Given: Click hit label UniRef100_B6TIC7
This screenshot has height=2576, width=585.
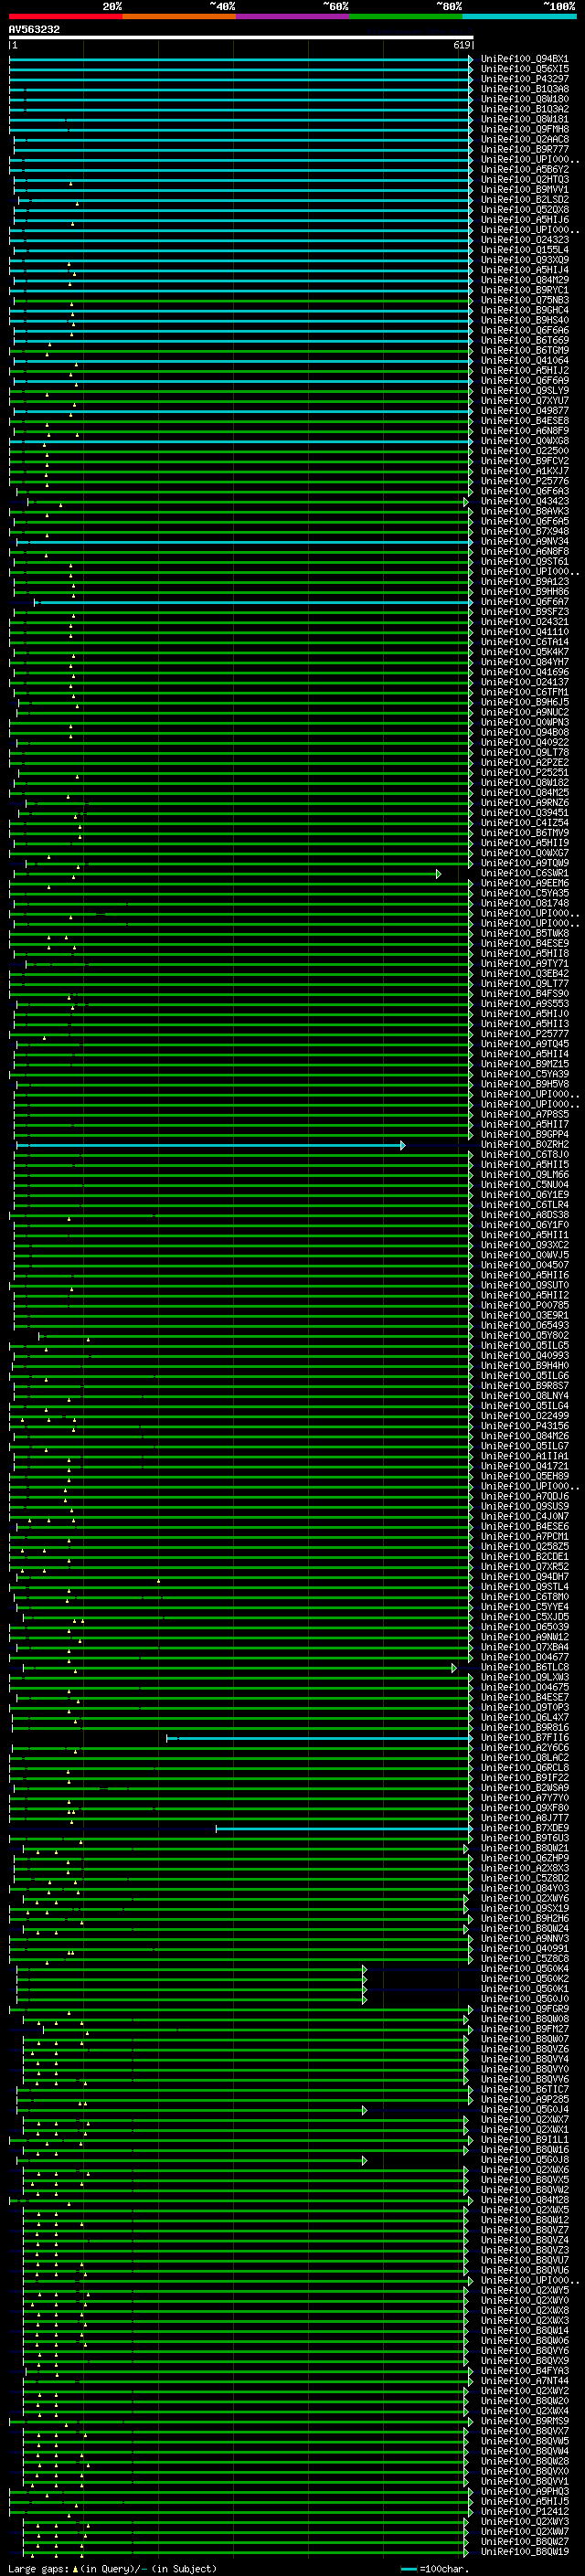Looking at the screenshot, I should 525,2090.
